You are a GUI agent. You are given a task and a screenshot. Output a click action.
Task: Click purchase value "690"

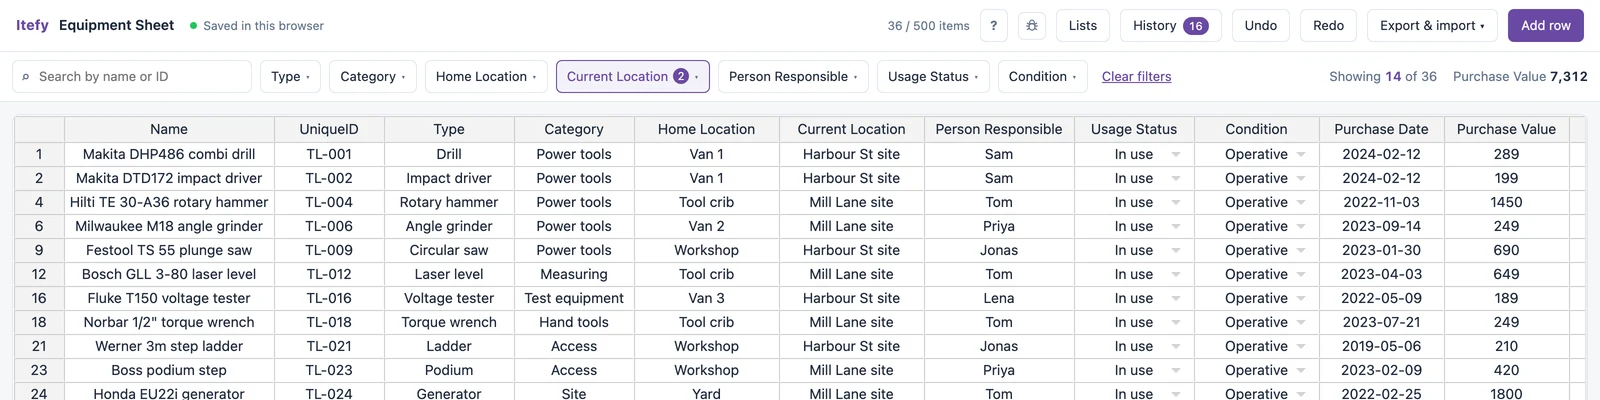[x=1506, y=250]
